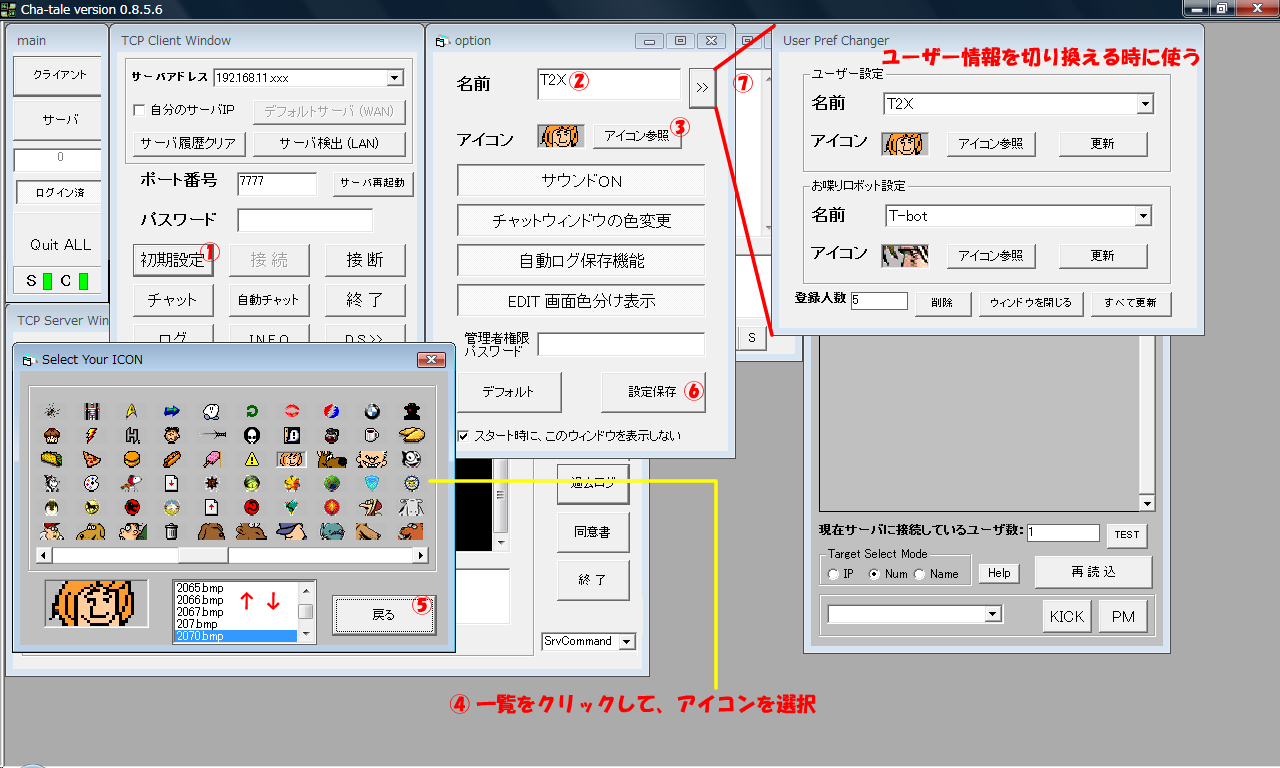Pick the paint palette icon
Screen dimensions: 1280x768
[92, 483]
